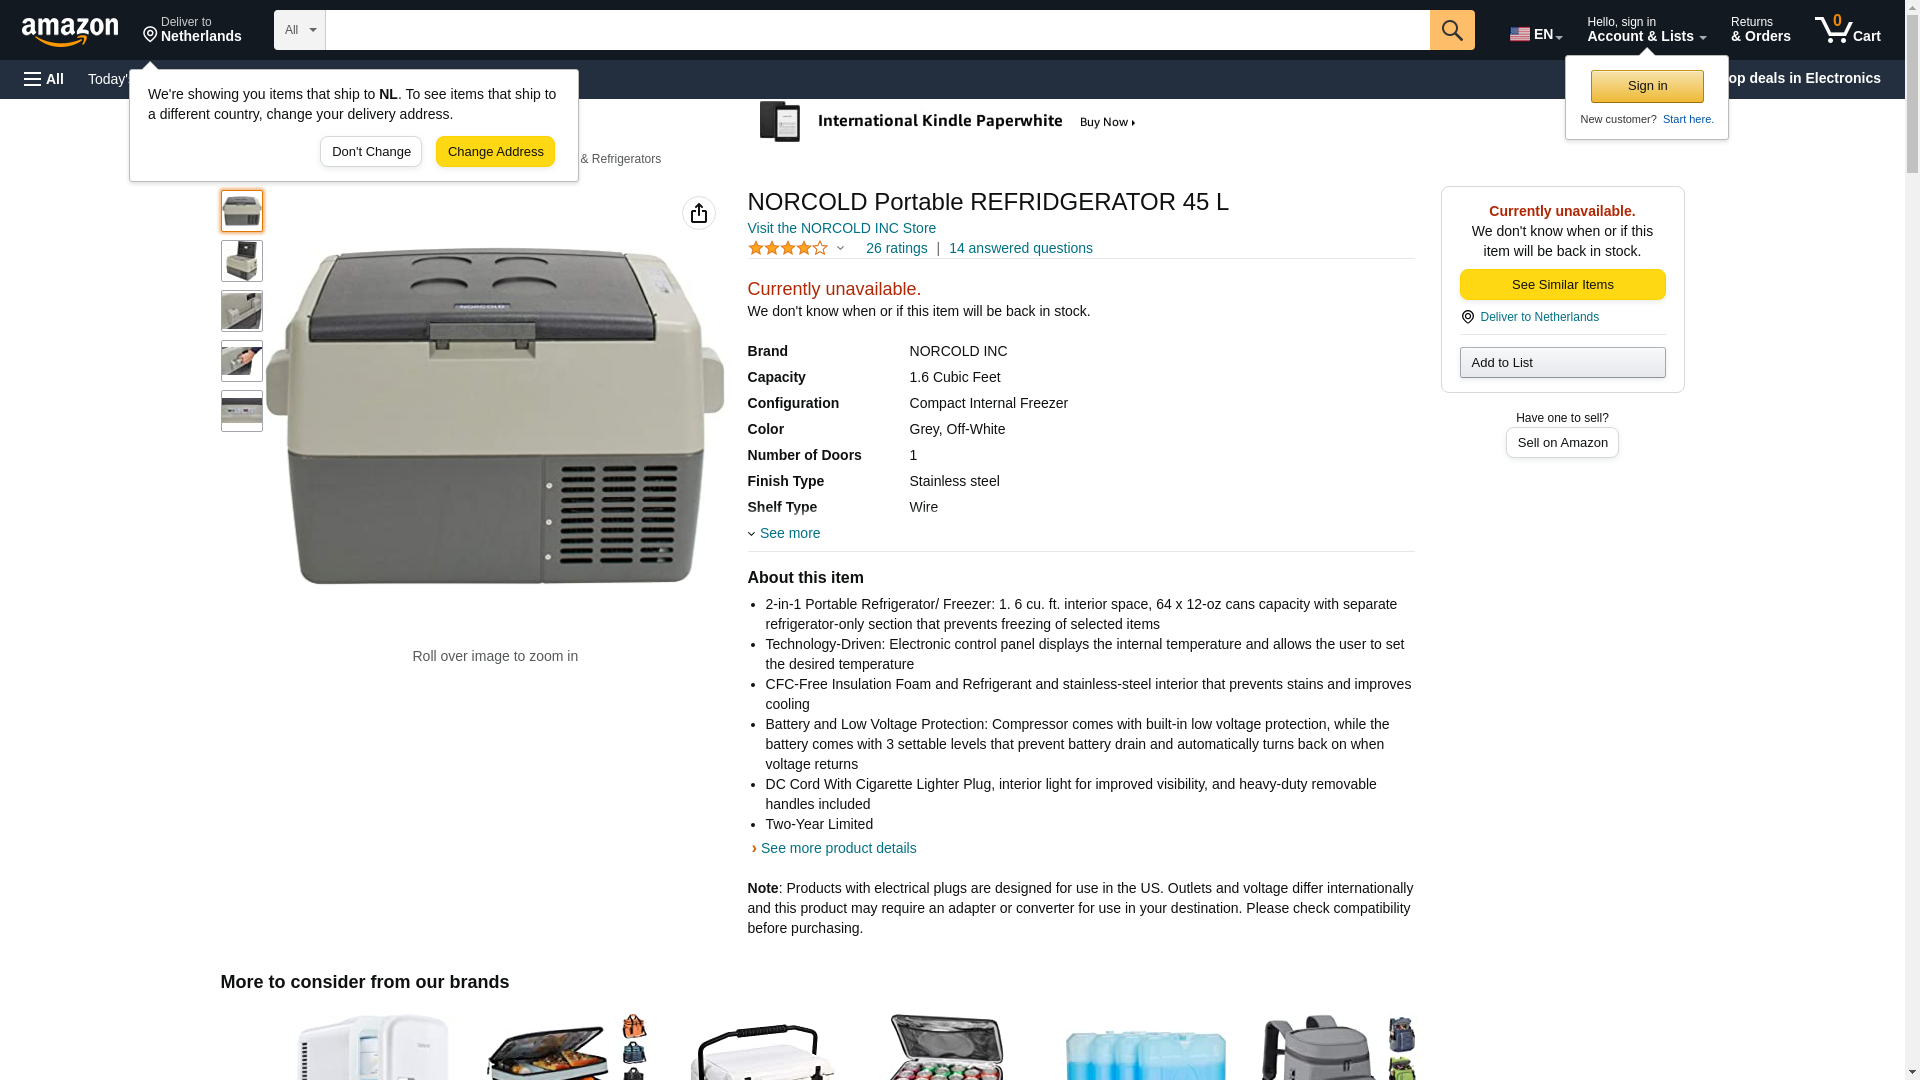Screen dimensions: 1920x1080
Task: Select the EN language flag
Action: tap(1535, 34)
